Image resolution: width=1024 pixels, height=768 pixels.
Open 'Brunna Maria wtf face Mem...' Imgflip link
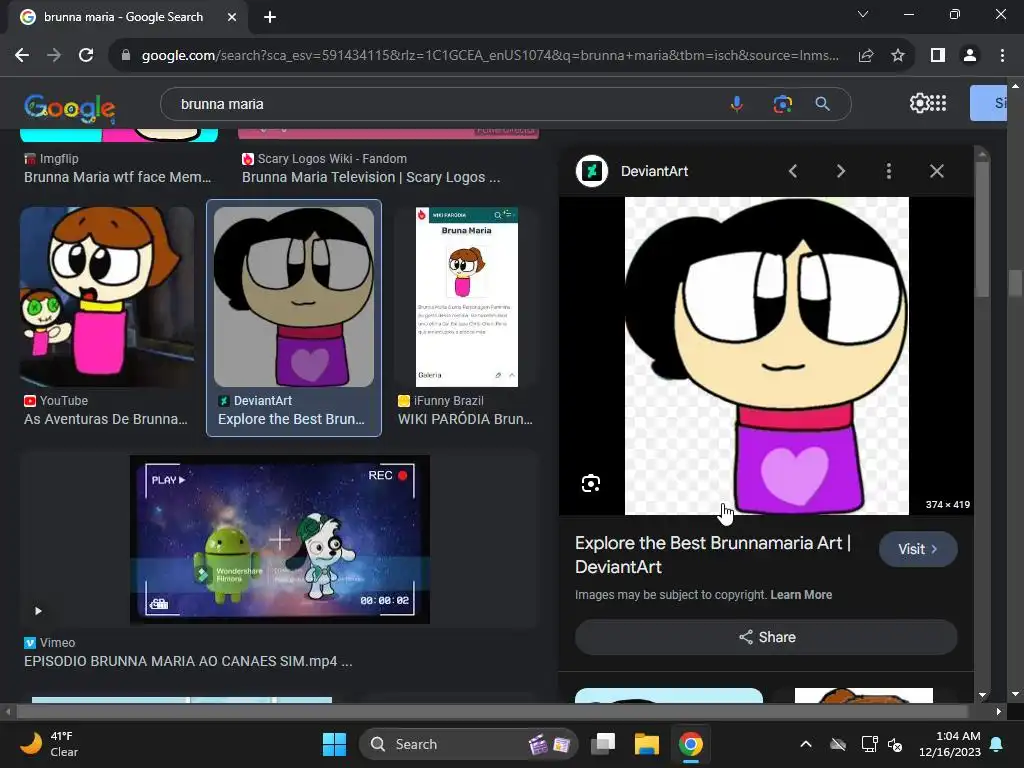[118, 177]
